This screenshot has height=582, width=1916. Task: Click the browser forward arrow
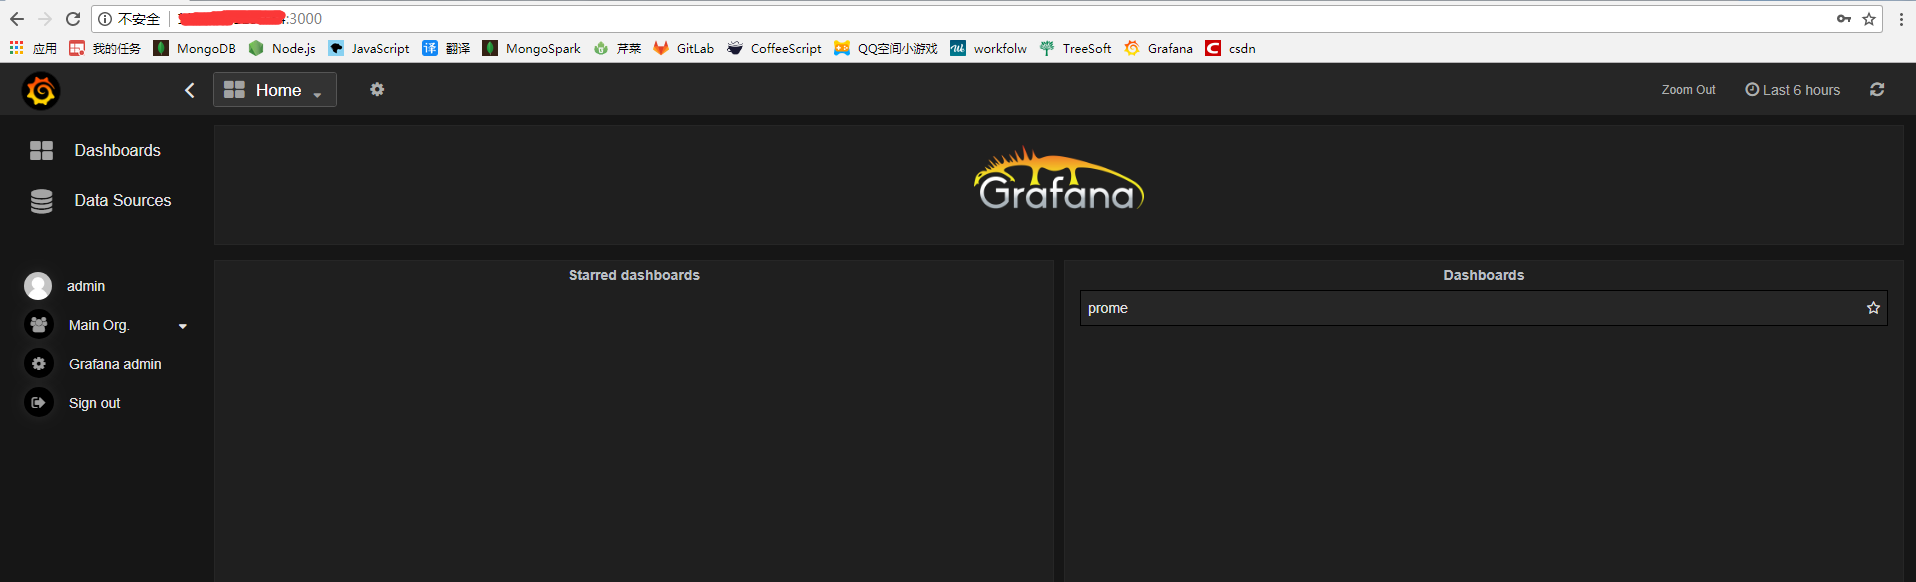(45, 19)
